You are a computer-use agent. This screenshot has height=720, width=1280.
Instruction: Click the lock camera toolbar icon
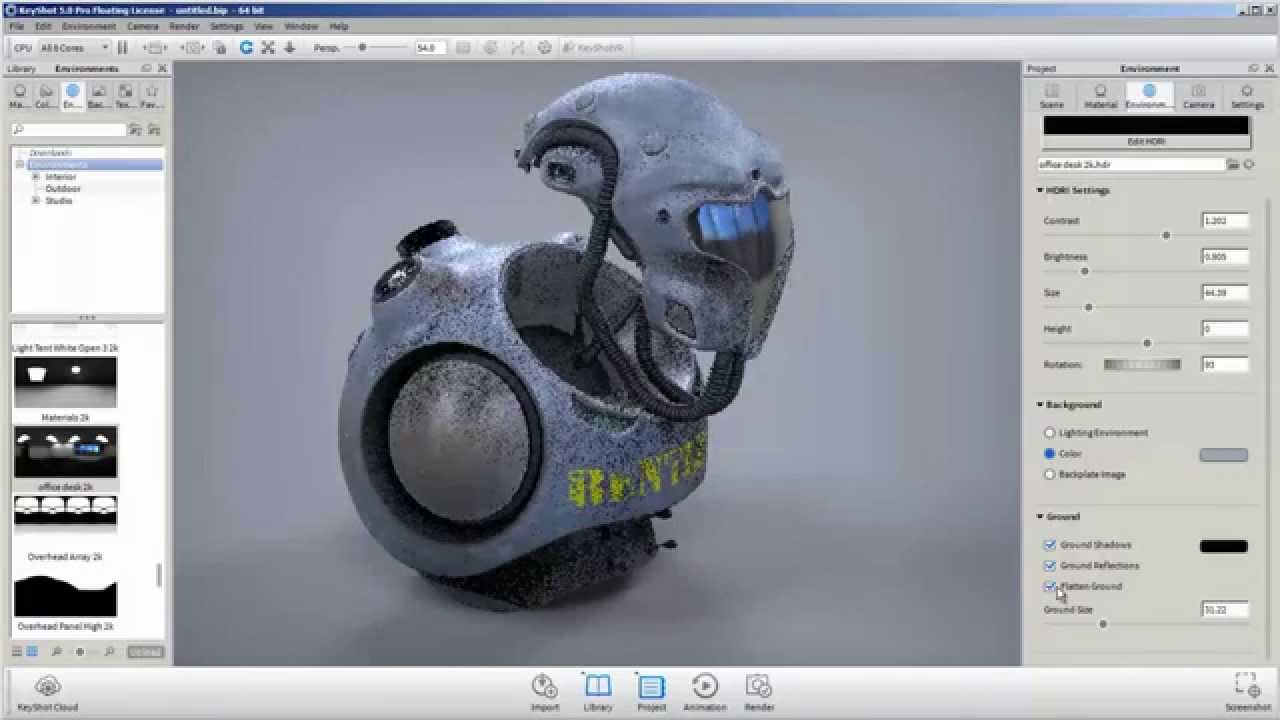pyautogui.click(x=220, y=47)
